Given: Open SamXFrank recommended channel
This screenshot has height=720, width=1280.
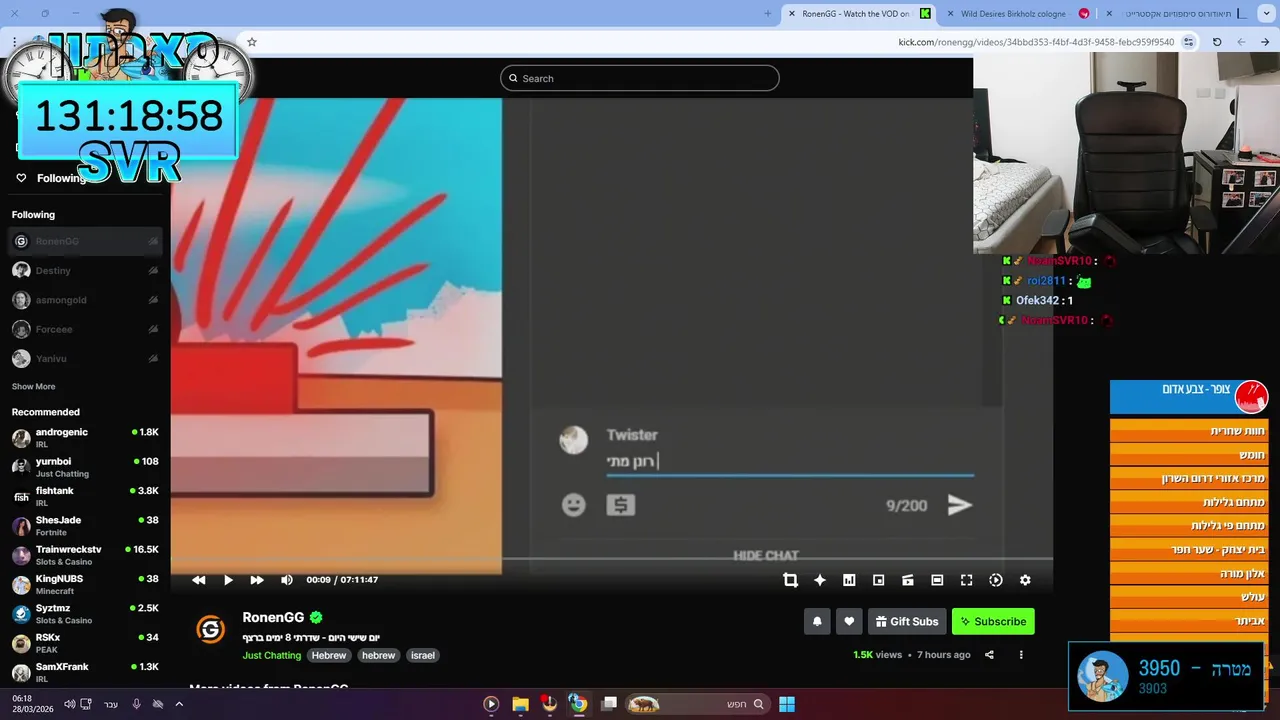Looking at the screenshot, I should [x=85, y=672].
